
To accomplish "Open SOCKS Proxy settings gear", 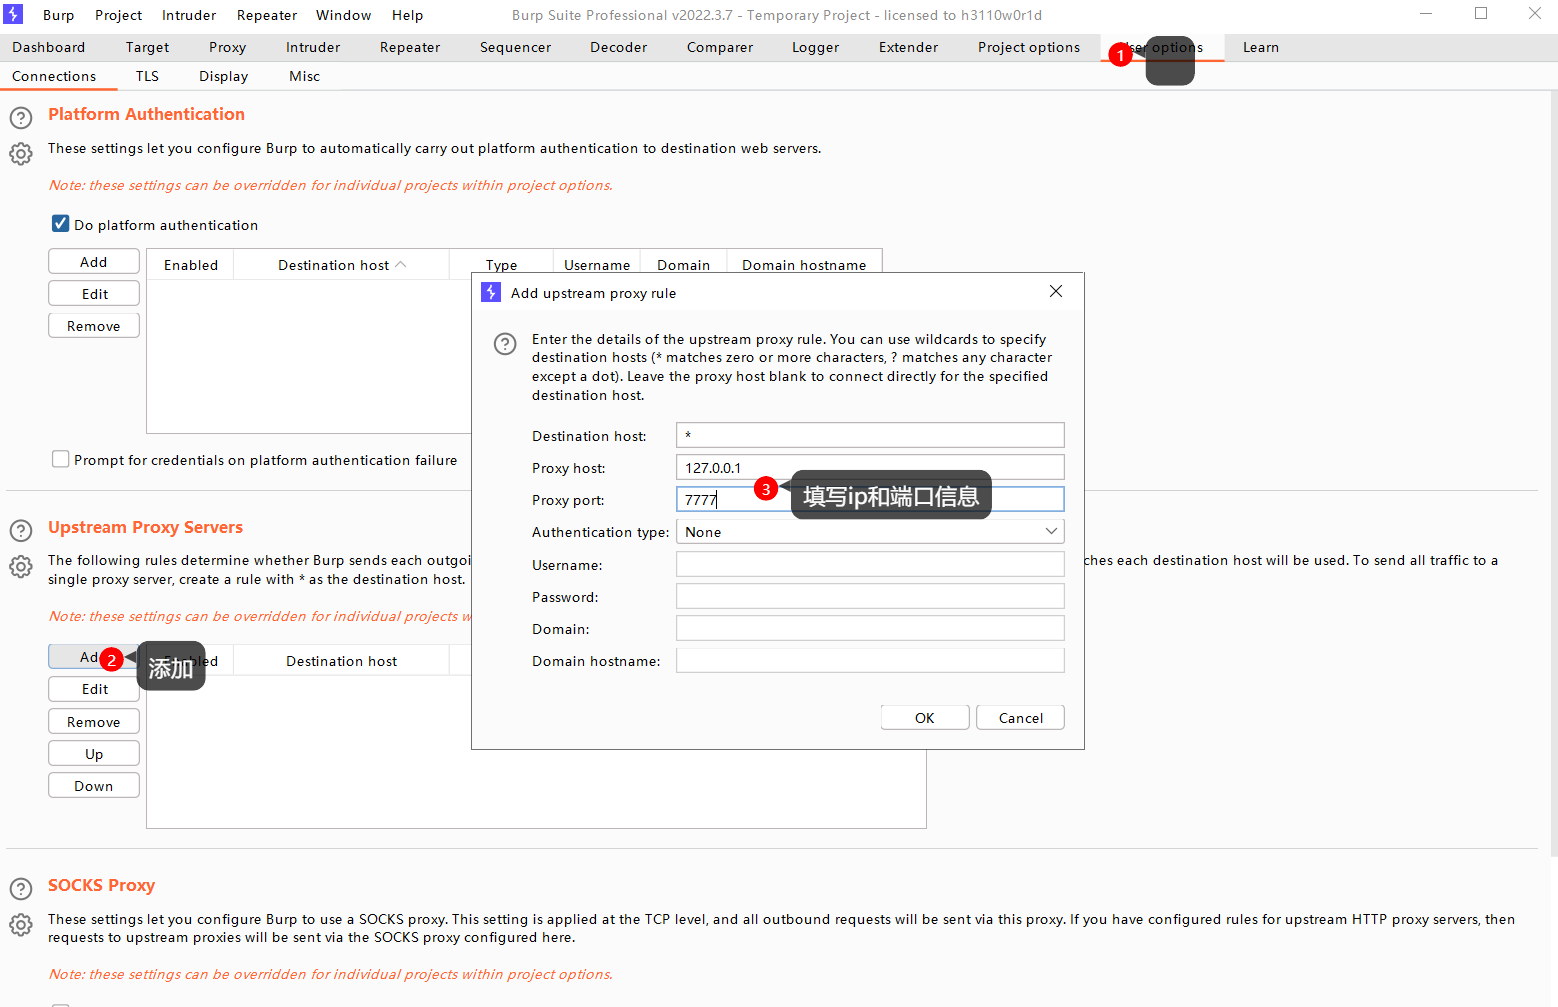I will tap(21, 925).
